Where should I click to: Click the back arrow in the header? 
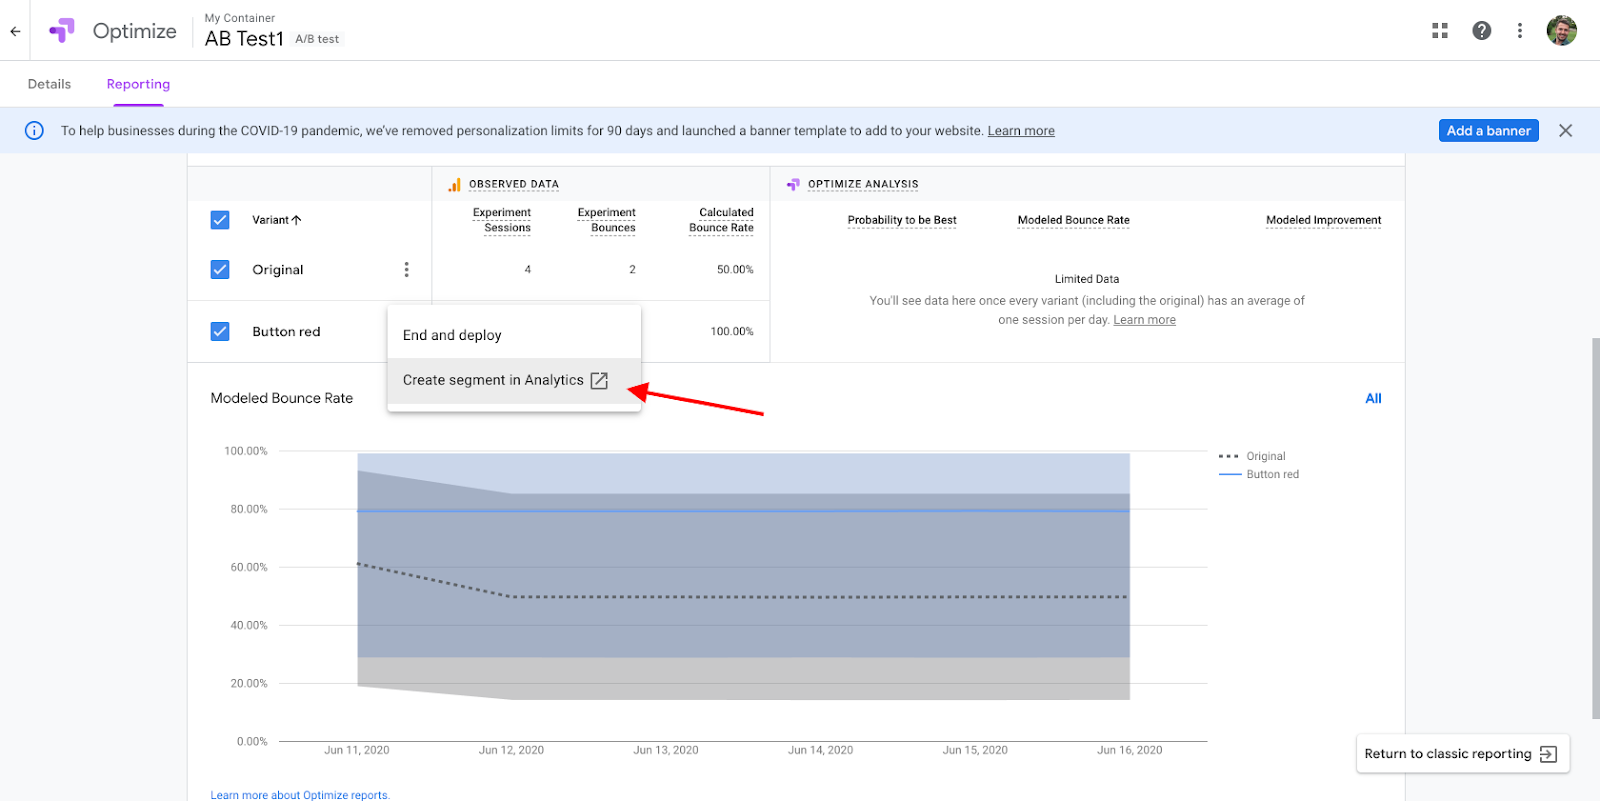point(15,31)
